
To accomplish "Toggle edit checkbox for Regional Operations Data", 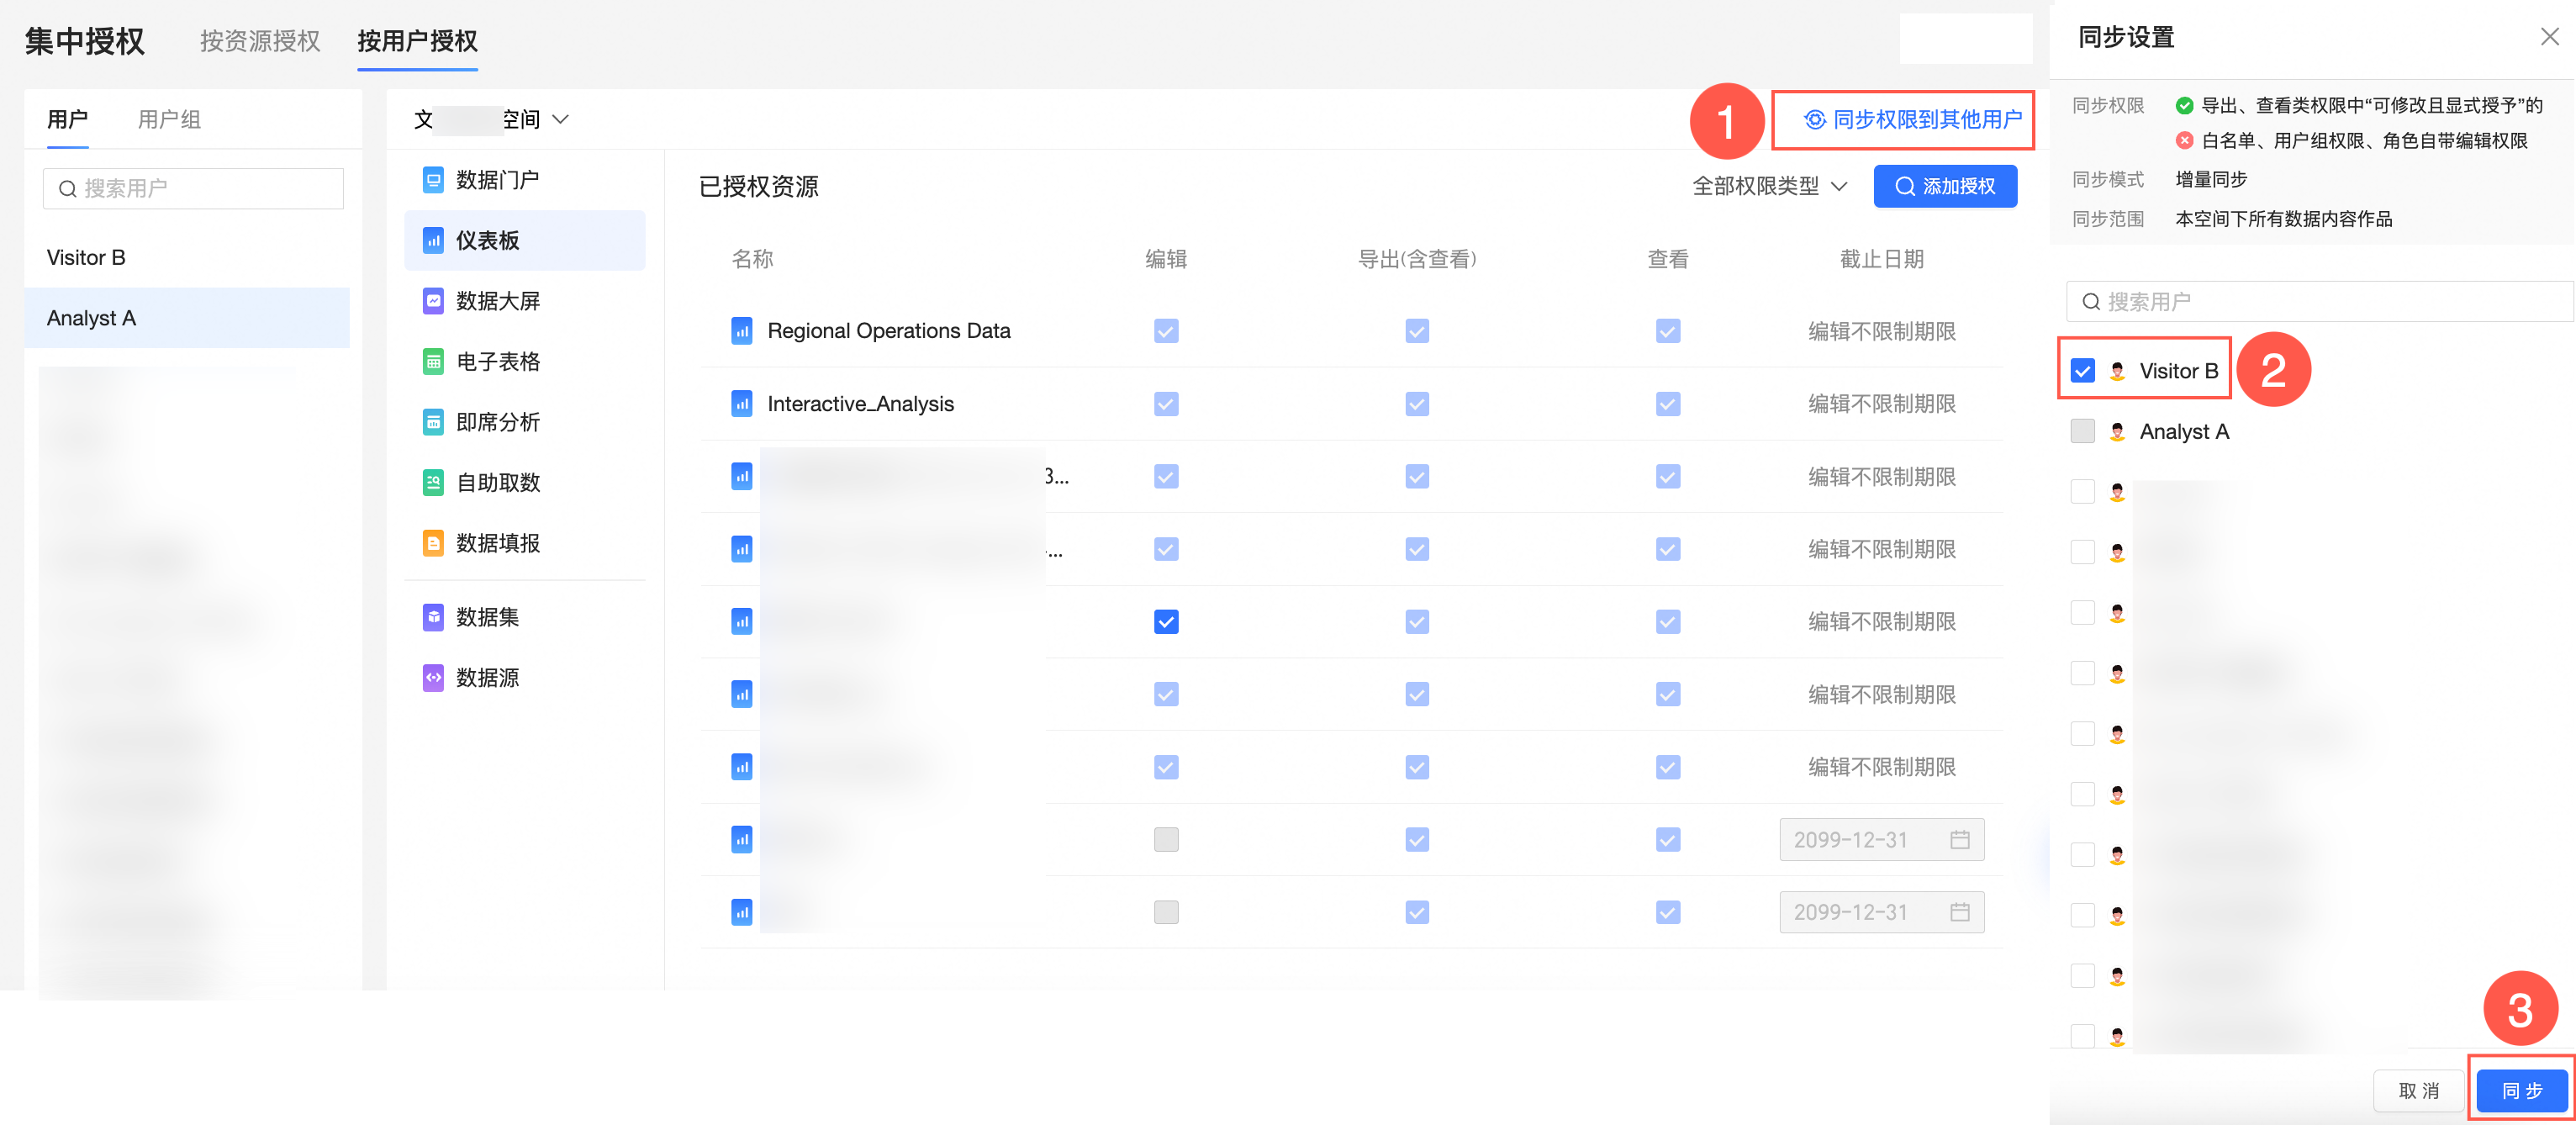I will [x=1165, y=331].
